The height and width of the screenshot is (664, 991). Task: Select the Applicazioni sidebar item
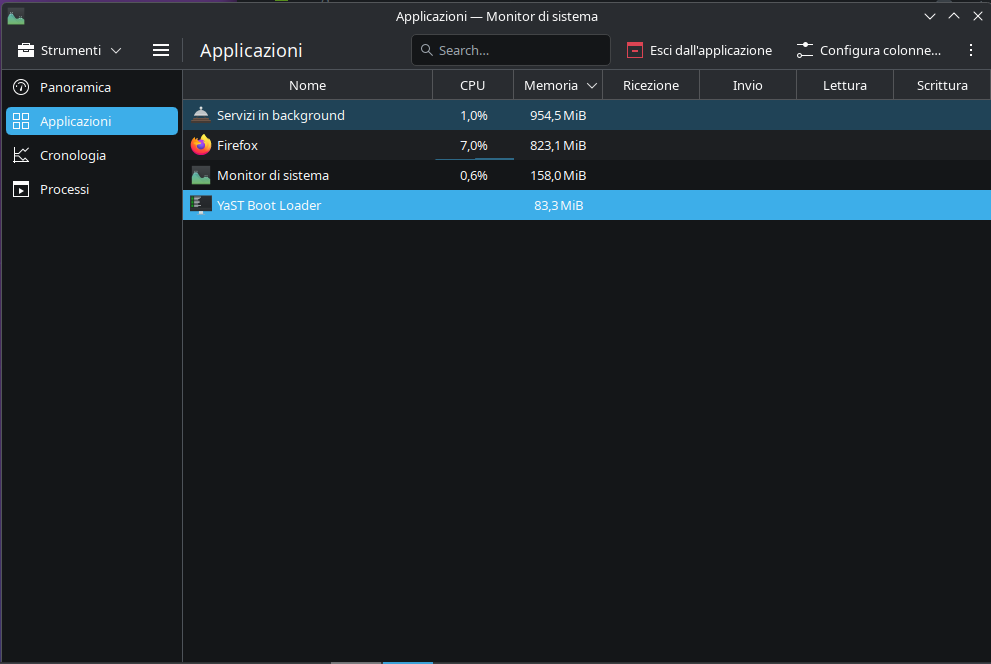(x=75, y=121)
